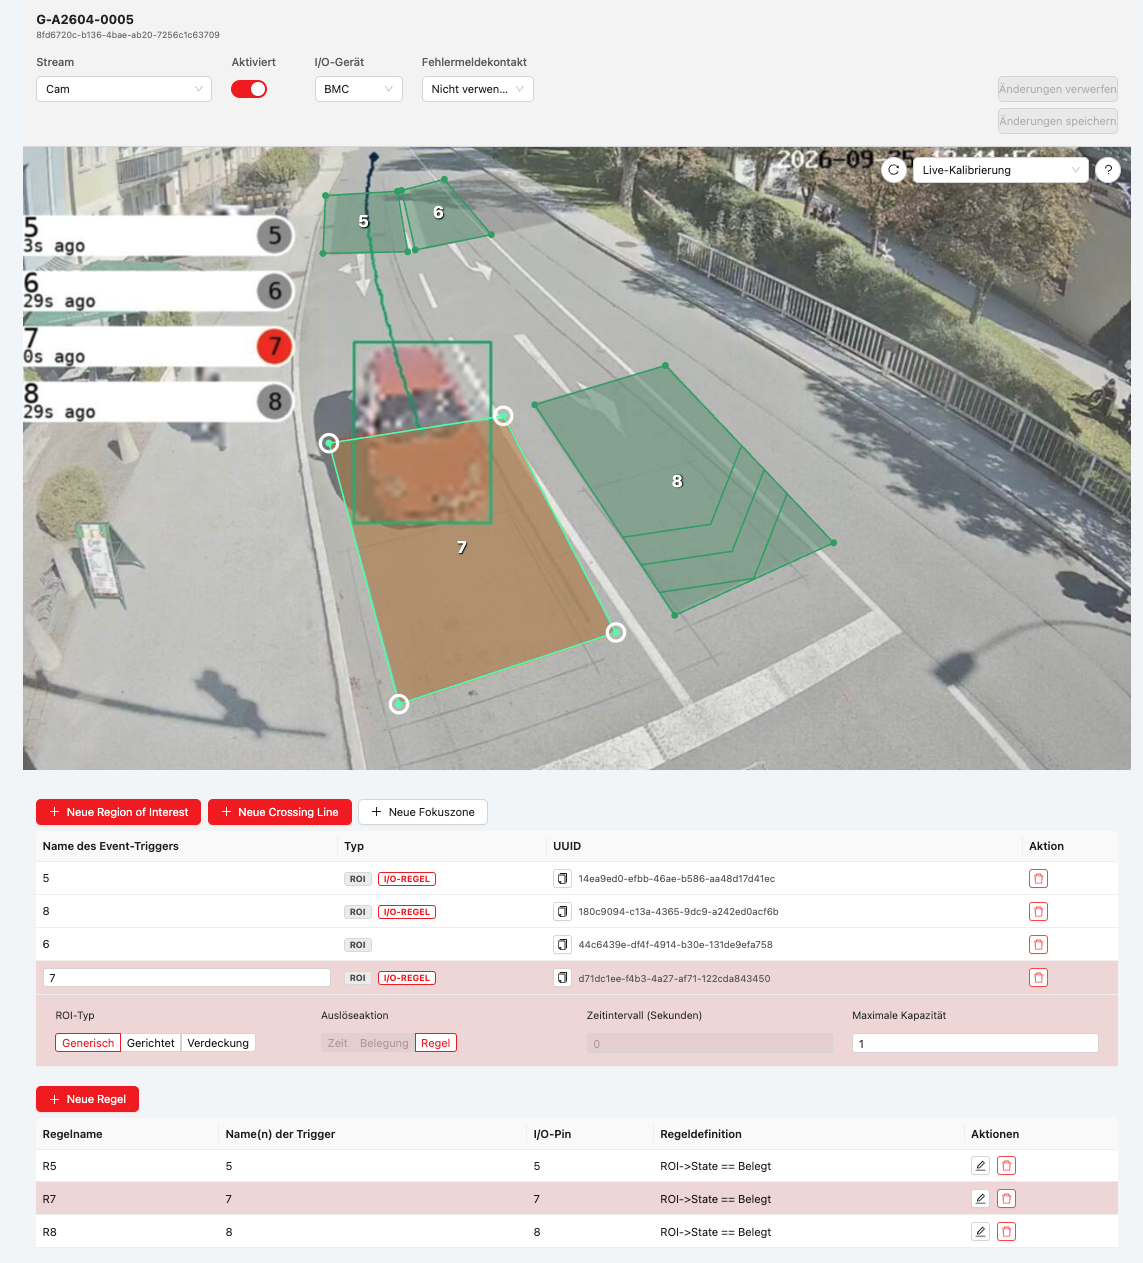
Task: Choose the Belegung trigger action
Action: tap(384, 1043)
